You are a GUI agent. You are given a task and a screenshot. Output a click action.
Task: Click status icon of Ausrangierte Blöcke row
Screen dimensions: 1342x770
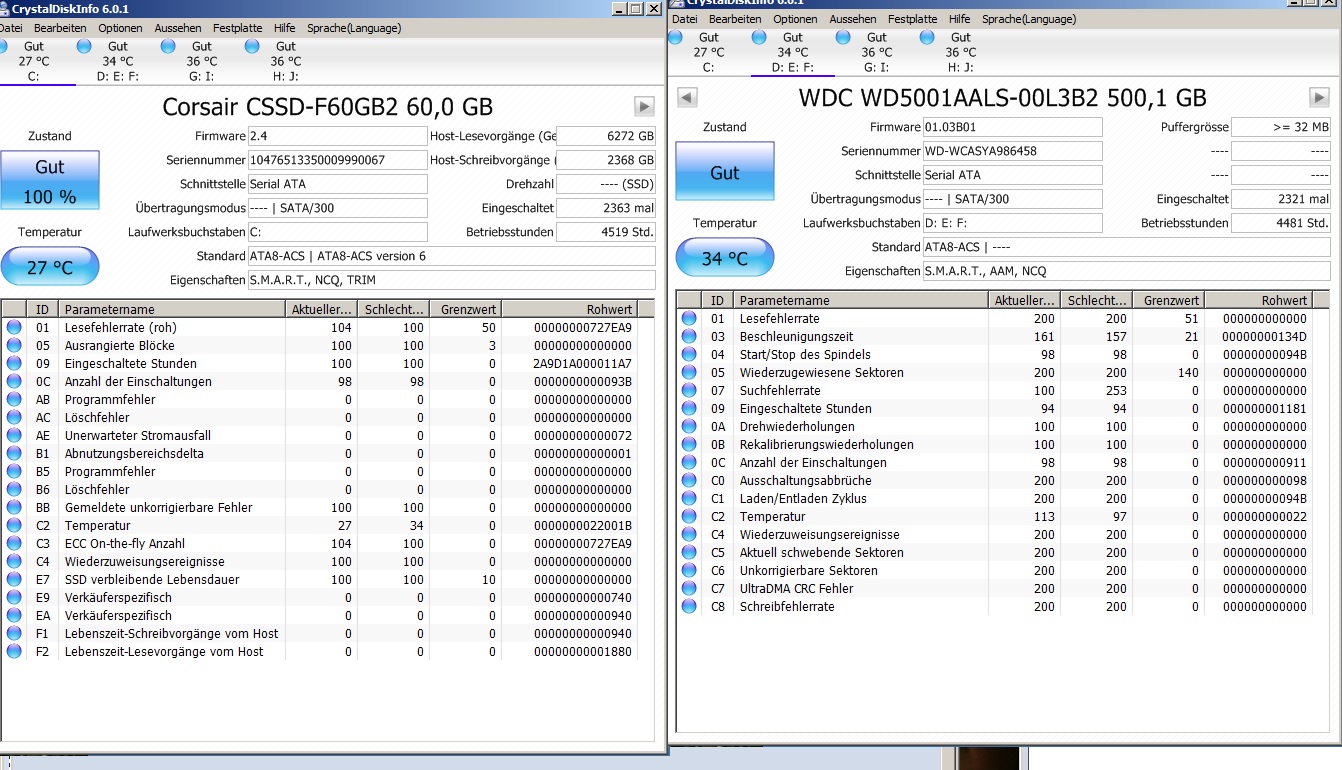point(14,345)
